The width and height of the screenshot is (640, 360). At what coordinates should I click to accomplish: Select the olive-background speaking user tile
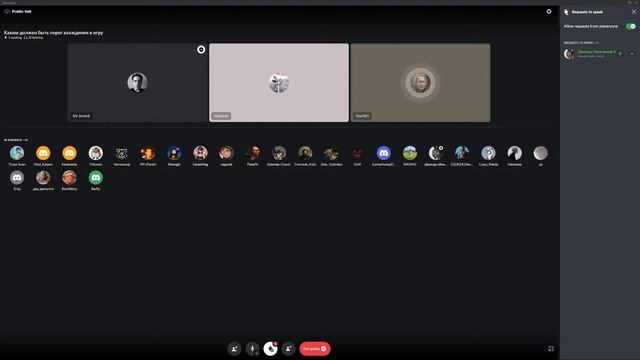click(x=420, y=82)
